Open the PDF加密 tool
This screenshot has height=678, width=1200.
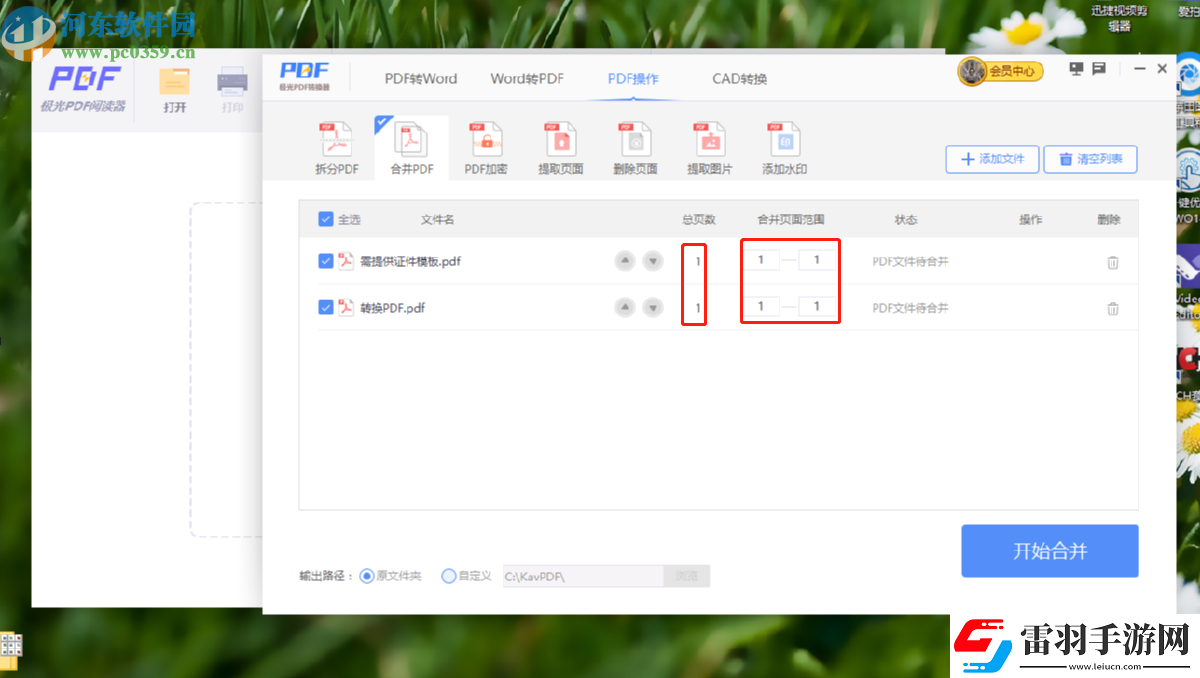pos(485,145)
